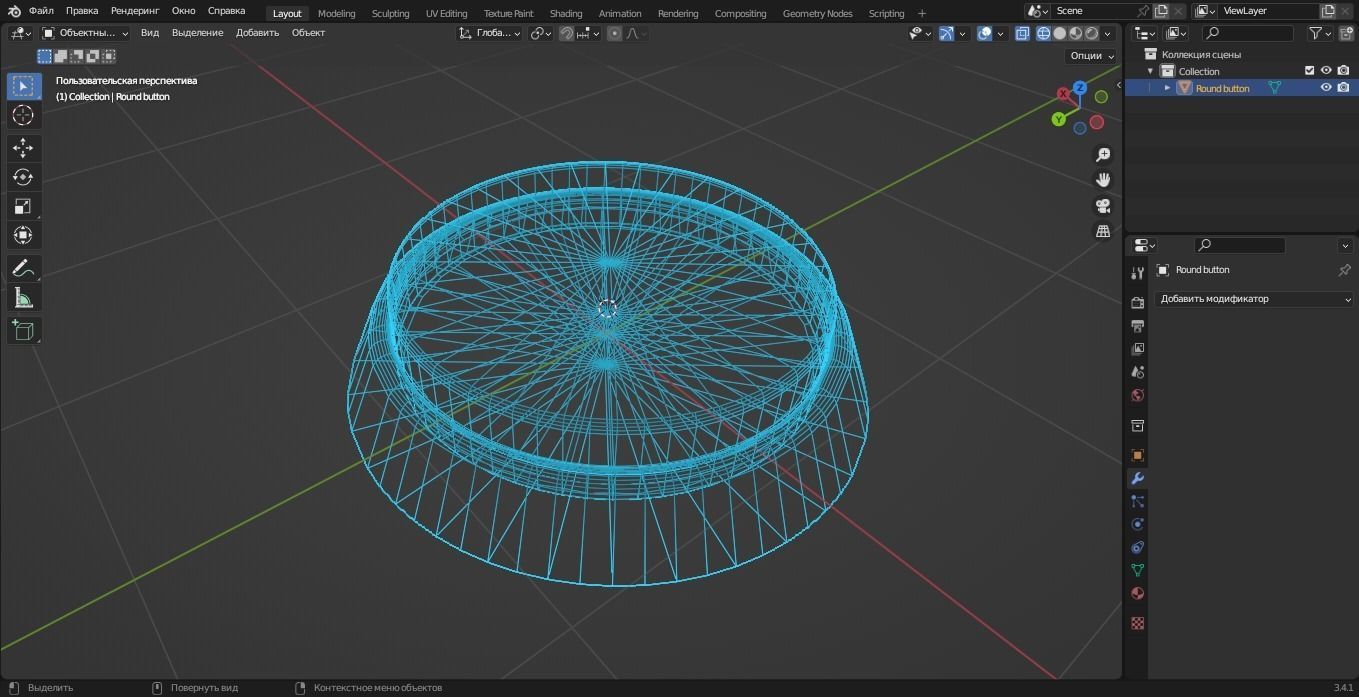Switch to the Sculpting workspace tab
The image size is (1359, 697).
click(x=390, y=13)
